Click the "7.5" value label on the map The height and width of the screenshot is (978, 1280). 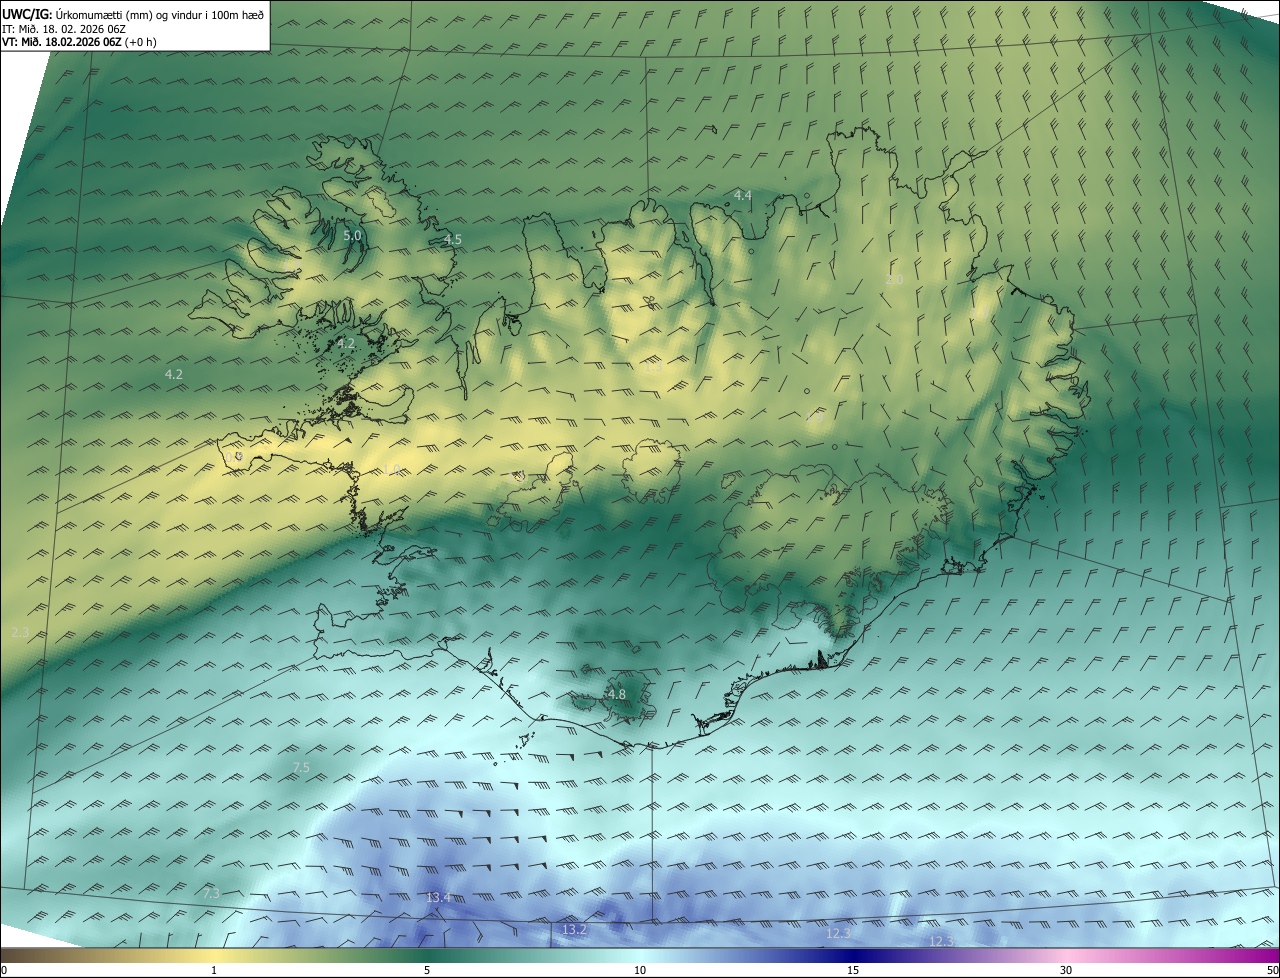[301, 767]
